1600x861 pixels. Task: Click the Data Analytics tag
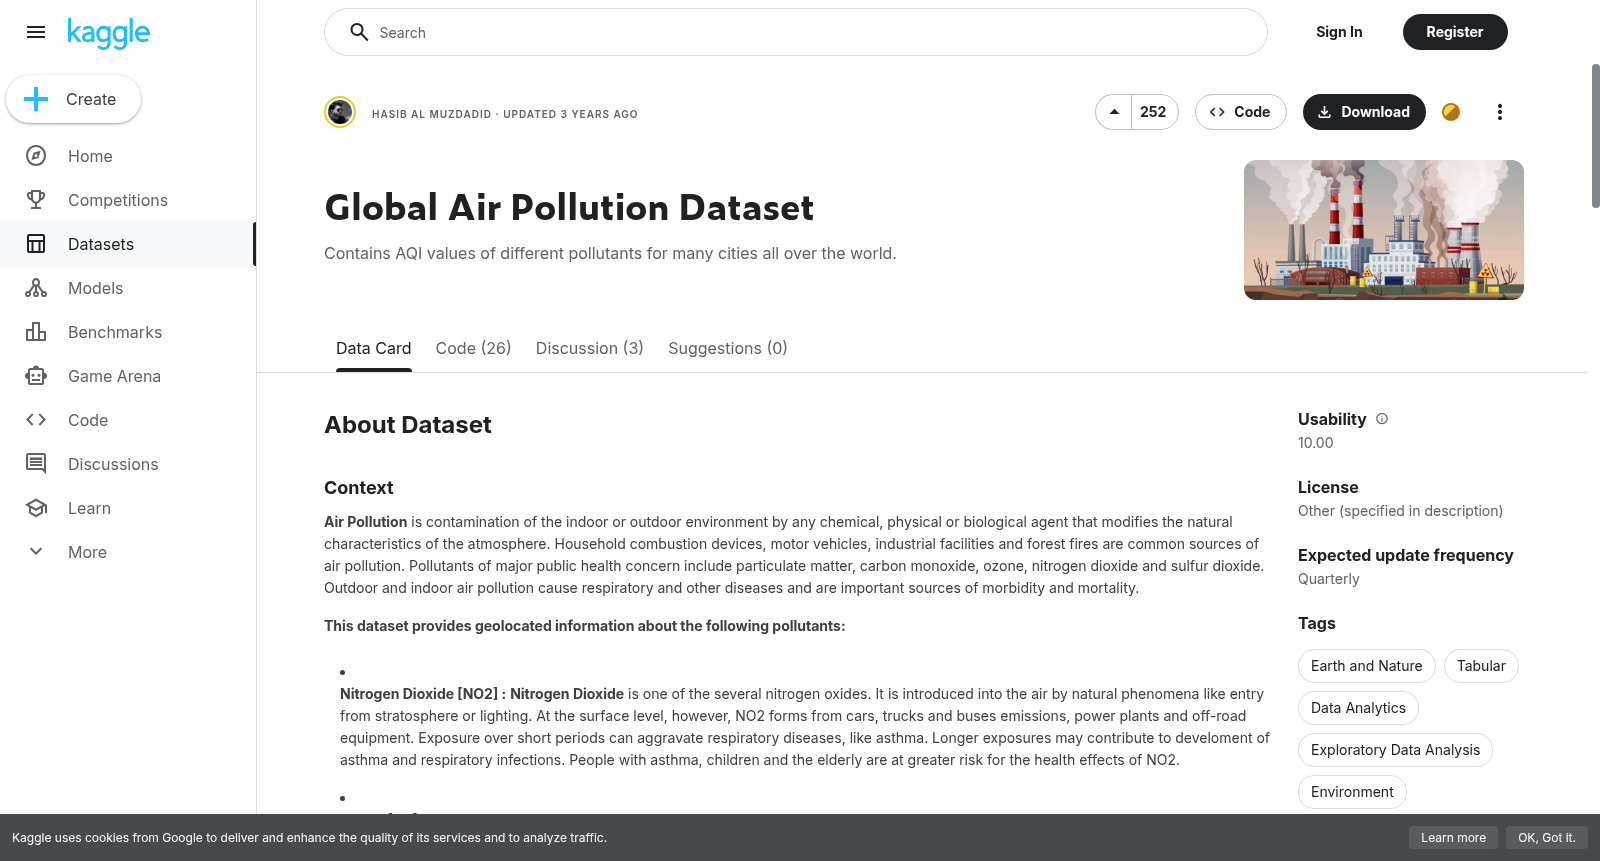coord(1358,708)
